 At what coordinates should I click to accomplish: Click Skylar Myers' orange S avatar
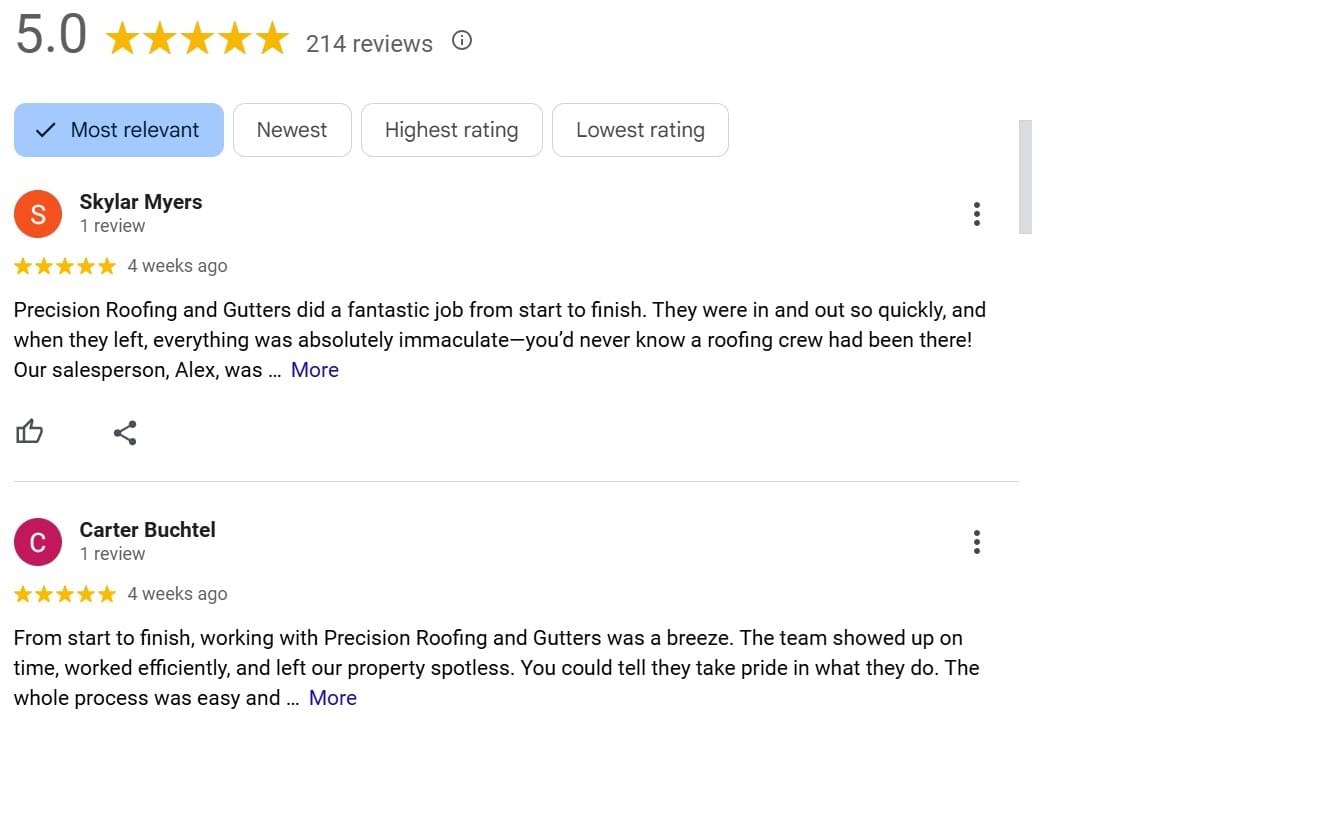[x=38, y=214]
